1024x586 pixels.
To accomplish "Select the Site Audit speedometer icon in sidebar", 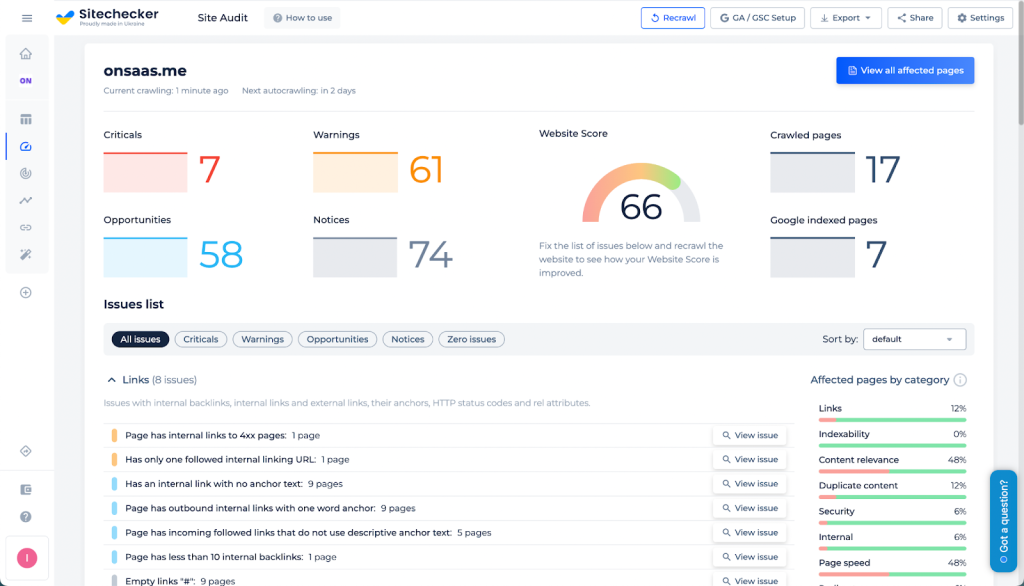I will coord(27,145).
